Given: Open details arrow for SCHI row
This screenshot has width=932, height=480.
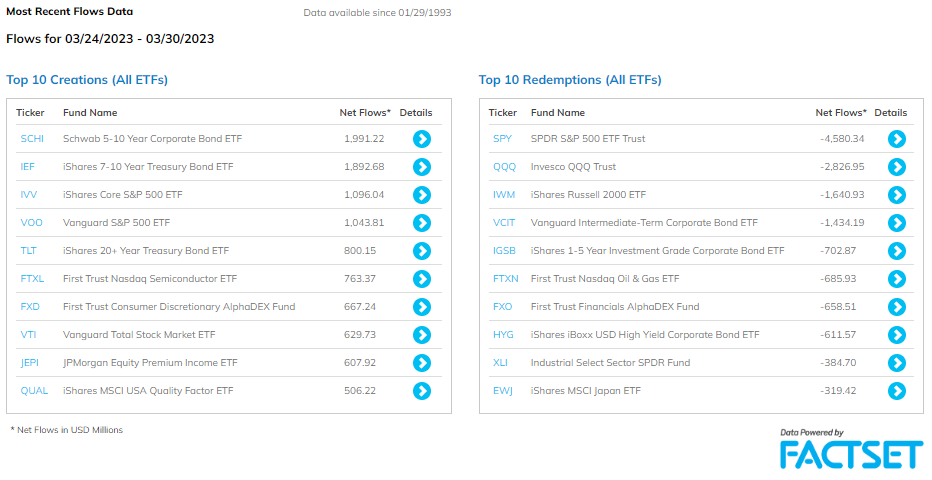Looking at the screenshot, I should coord(422,139).
